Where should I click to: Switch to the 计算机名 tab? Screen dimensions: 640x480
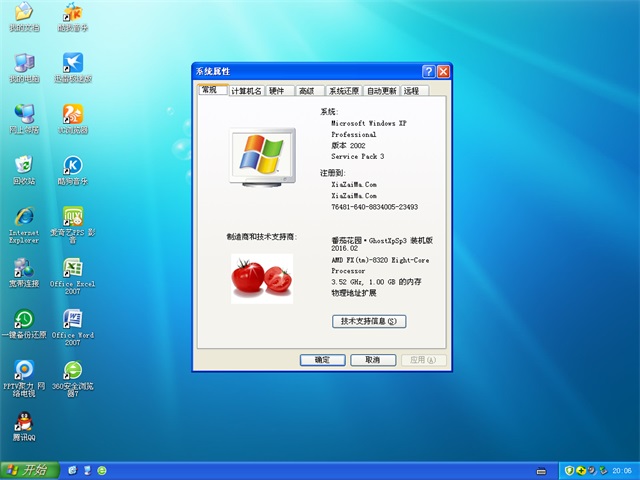(246, 91)
